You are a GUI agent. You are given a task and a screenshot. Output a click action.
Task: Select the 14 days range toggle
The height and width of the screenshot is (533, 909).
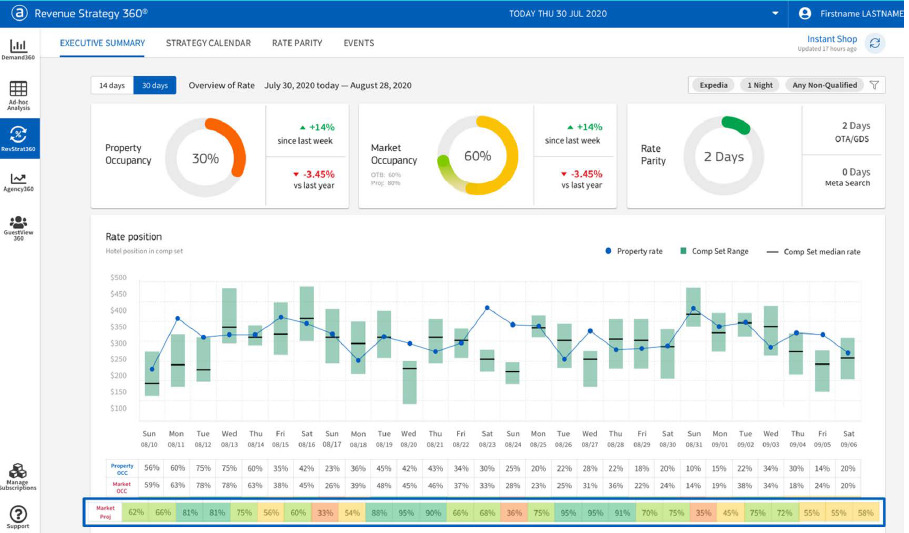[112, 85]
